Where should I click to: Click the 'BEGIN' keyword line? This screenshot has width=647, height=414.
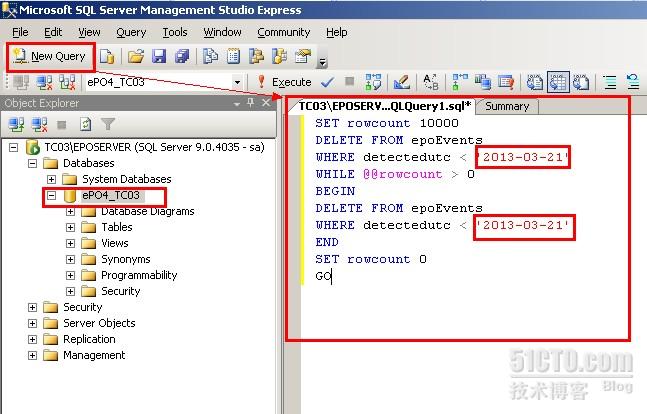[335, 191]
